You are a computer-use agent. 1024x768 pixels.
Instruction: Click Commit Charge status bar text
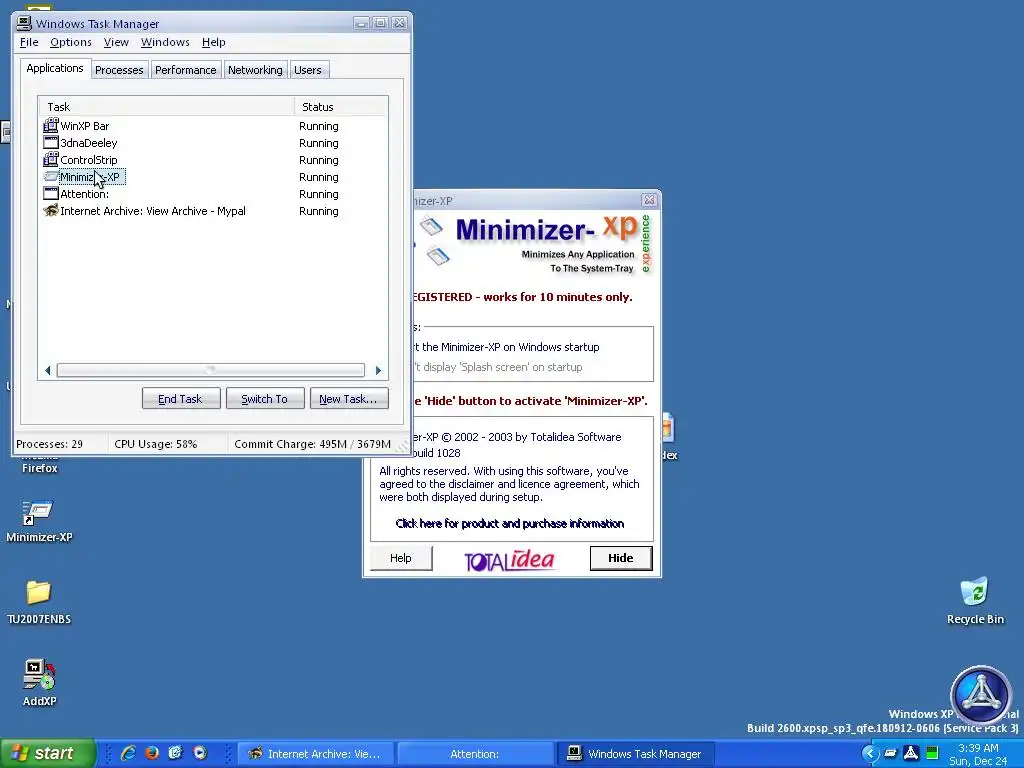pyautogui.click(x=312, y=444)
